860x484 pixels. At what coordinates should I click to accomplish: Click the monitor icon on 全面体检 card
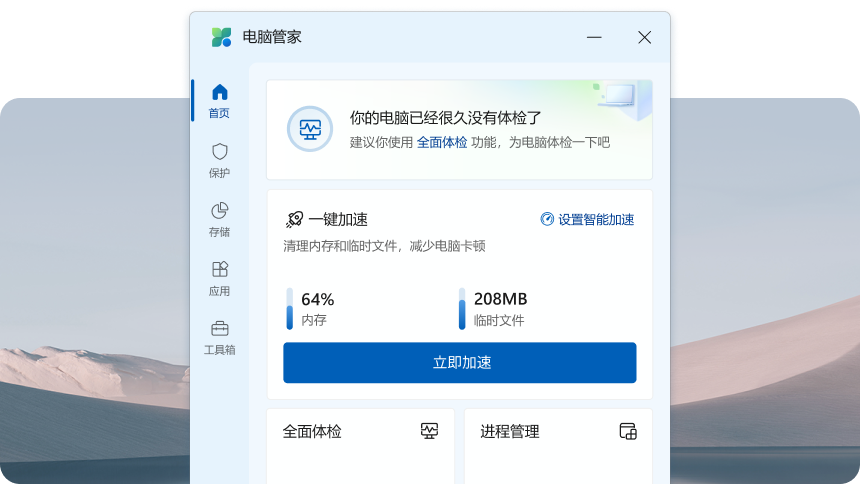coord(429,431)
